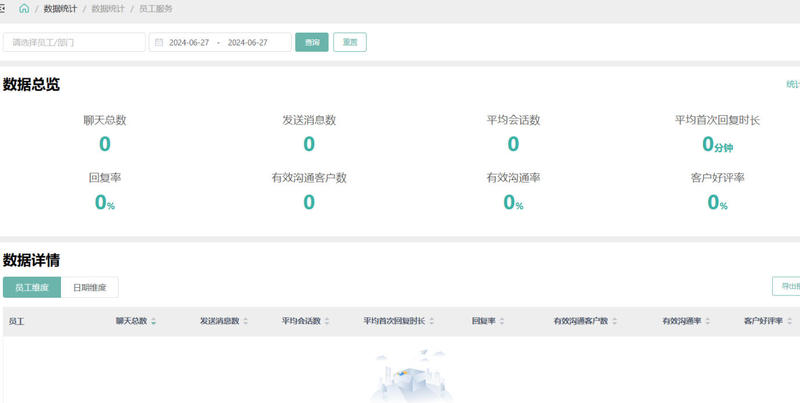
Task: Switch to the 日期维度 tab
Action: 89,287
